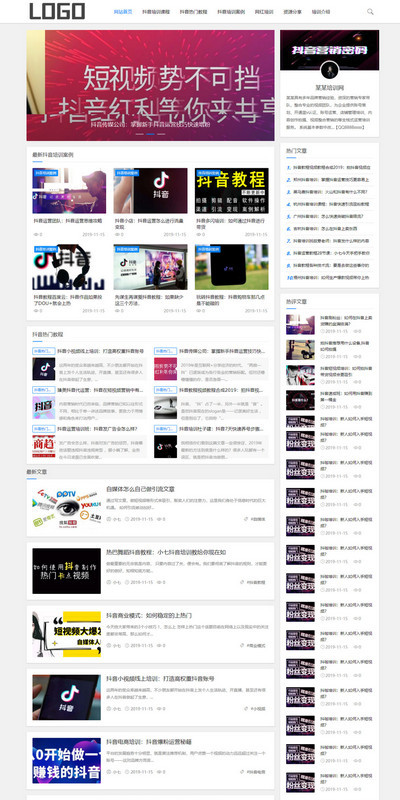Click the 热评文章 section heading
Image resolution: width=400 pixels, height=800 pixels.
[x=296, y=302]
